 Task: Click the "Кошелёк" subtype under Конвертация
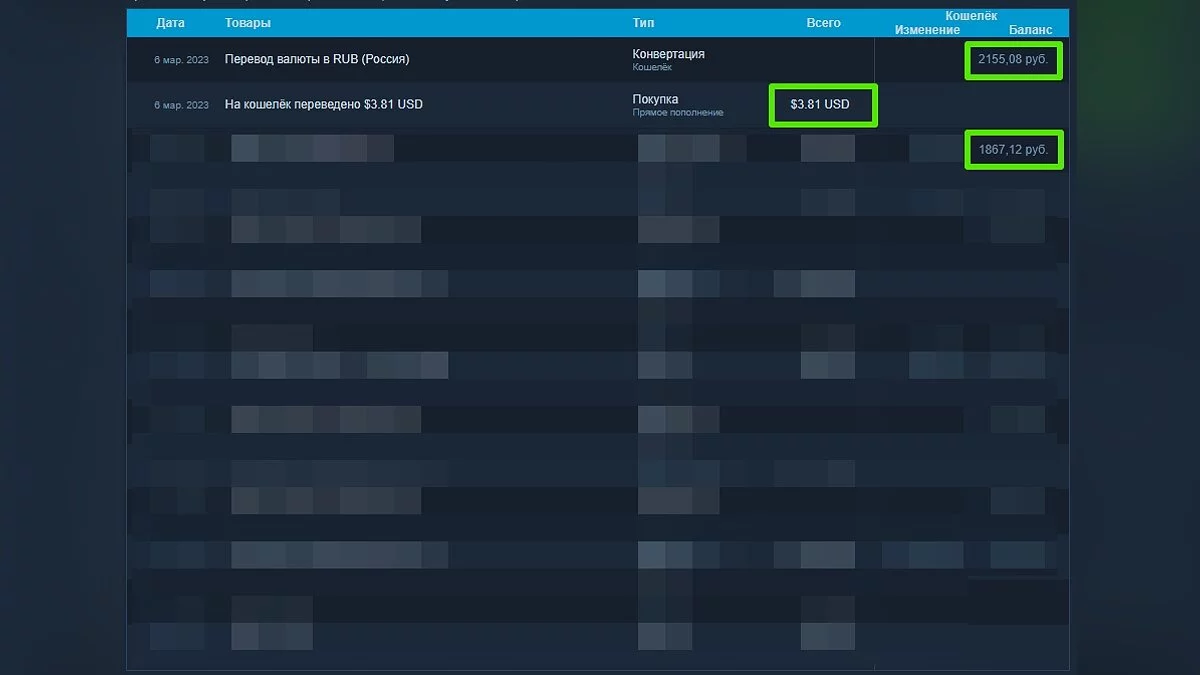click(x=652, y=68)
